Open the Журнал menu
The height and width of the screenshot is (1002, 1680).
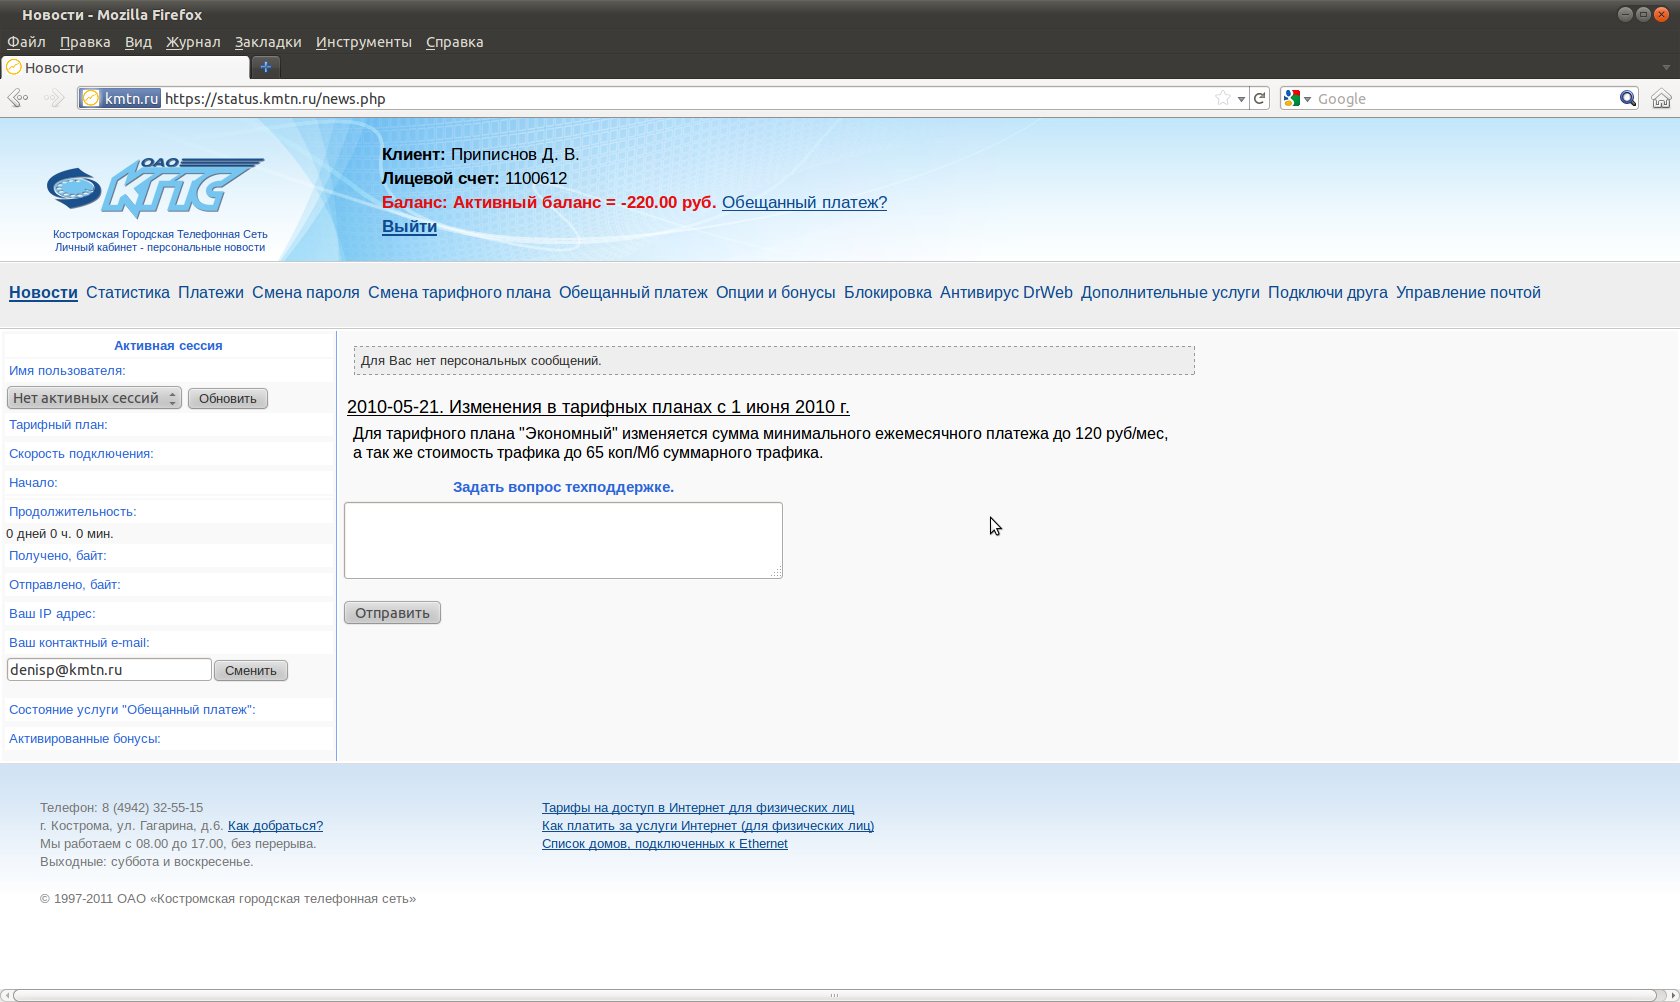[193, 42]
